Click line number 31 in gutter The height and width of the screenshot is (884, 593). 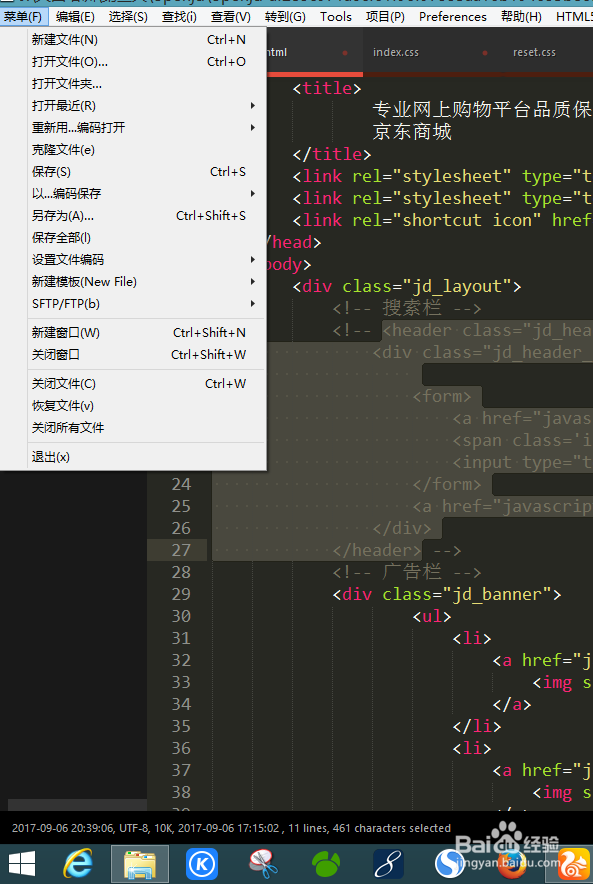point(181,638)
